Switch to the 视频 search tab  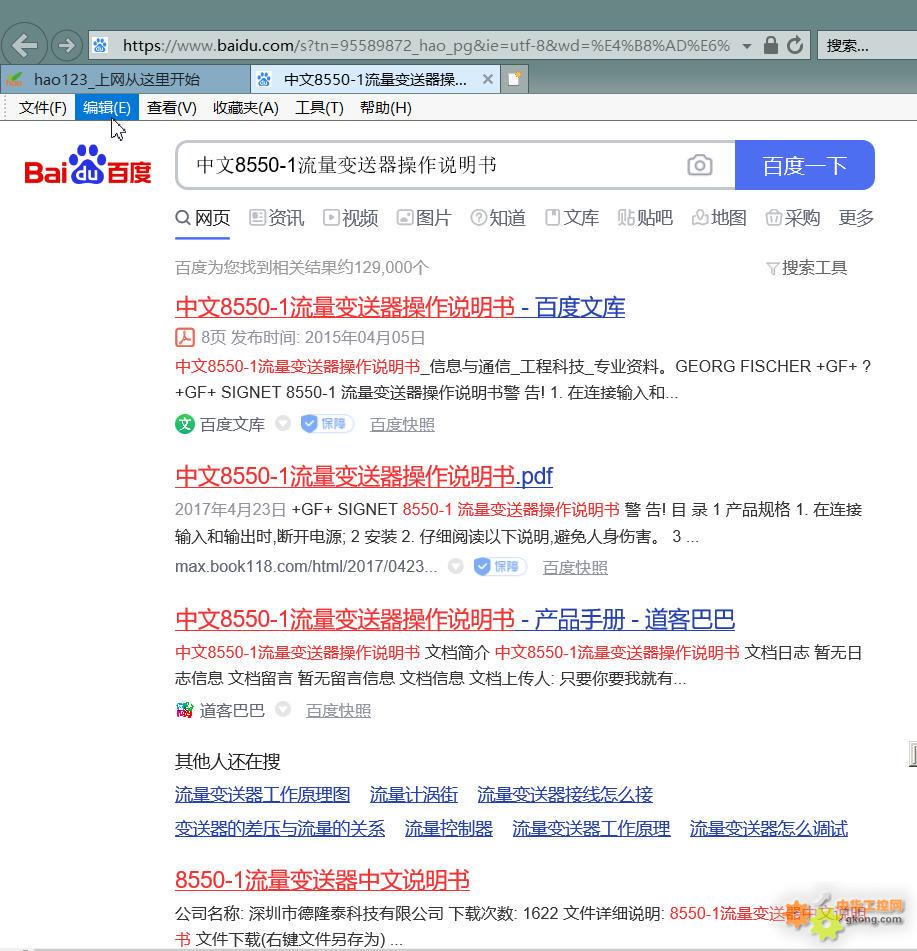click(x=351, y=218)
